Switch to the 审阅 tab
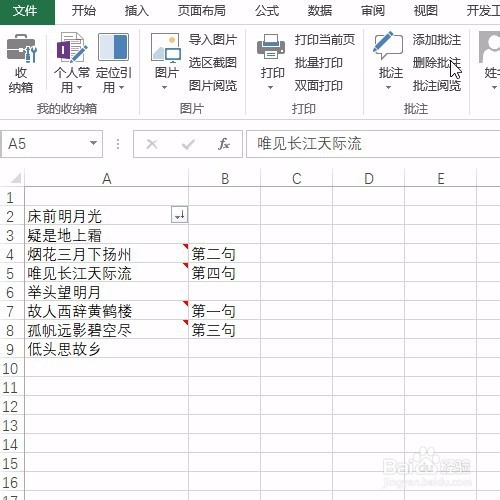 pyautogui.click(x=373, y=11)
